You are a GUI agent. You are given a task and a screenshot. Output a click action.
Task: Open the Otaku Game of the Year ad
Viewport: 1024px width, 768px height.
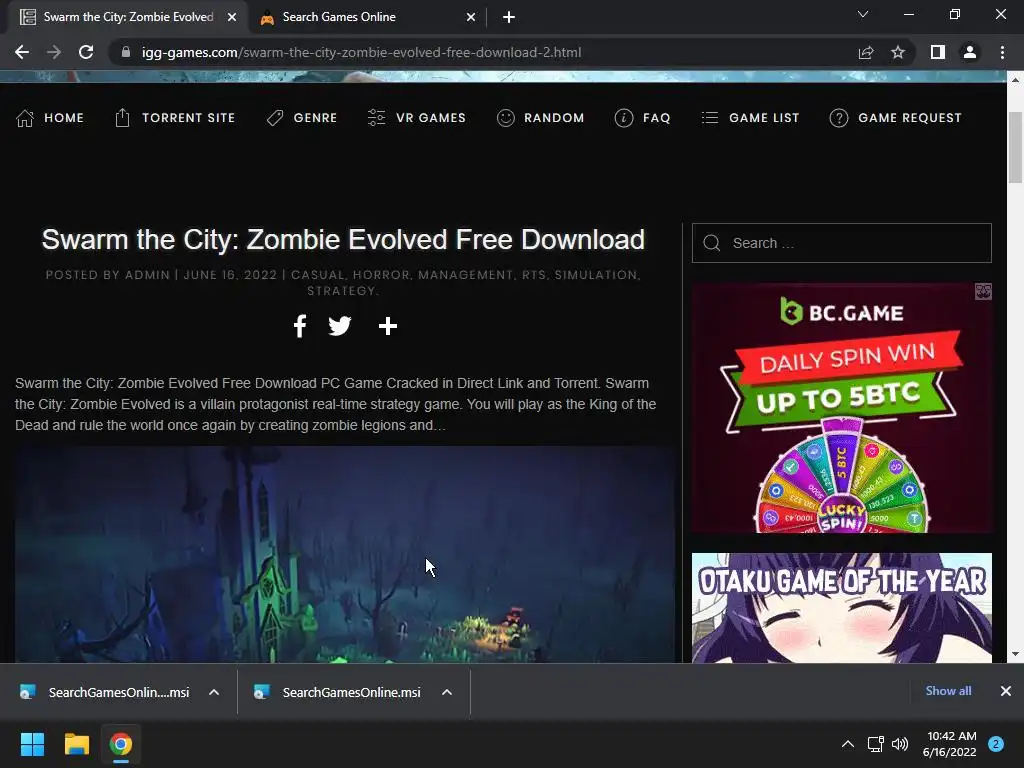(x=842, y=608)
